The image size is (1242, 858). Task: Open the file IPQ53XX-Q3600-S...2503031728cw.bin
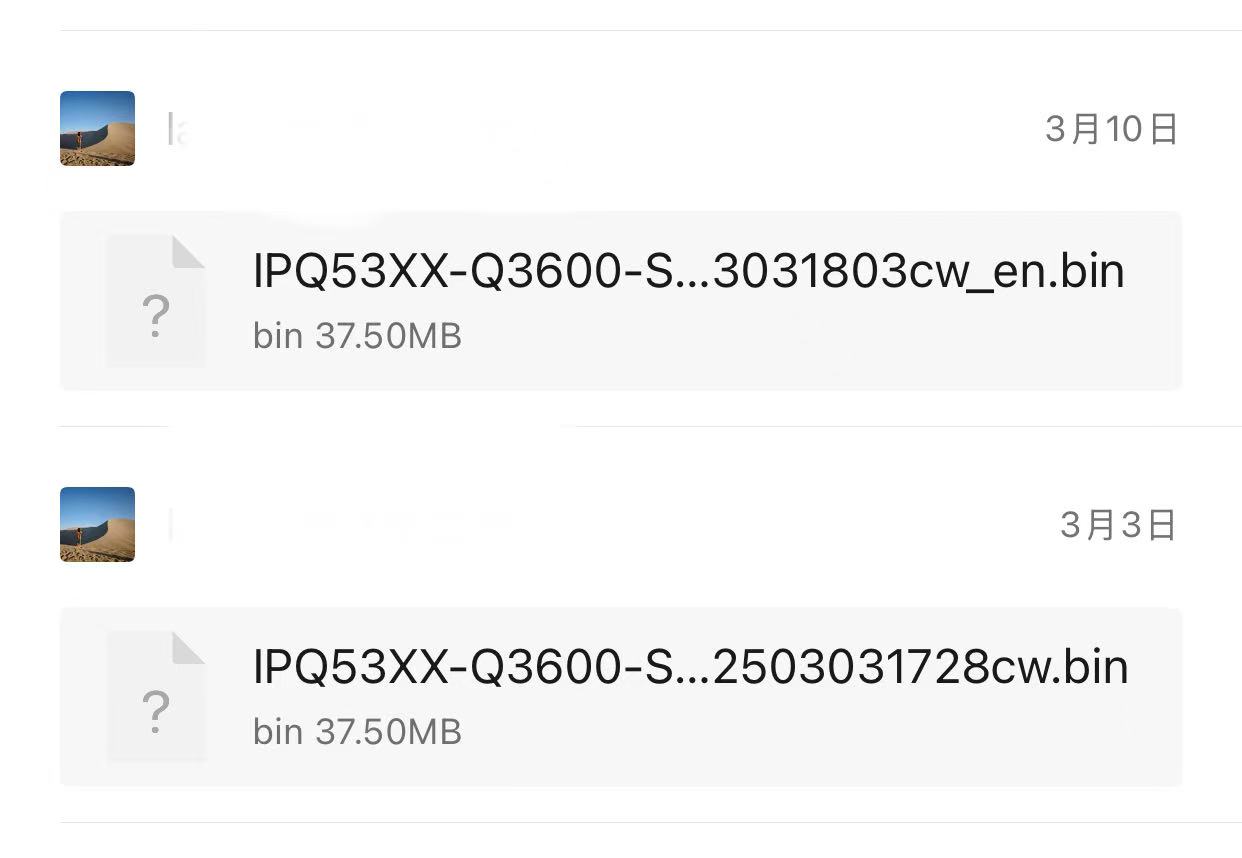click(691, 667)
